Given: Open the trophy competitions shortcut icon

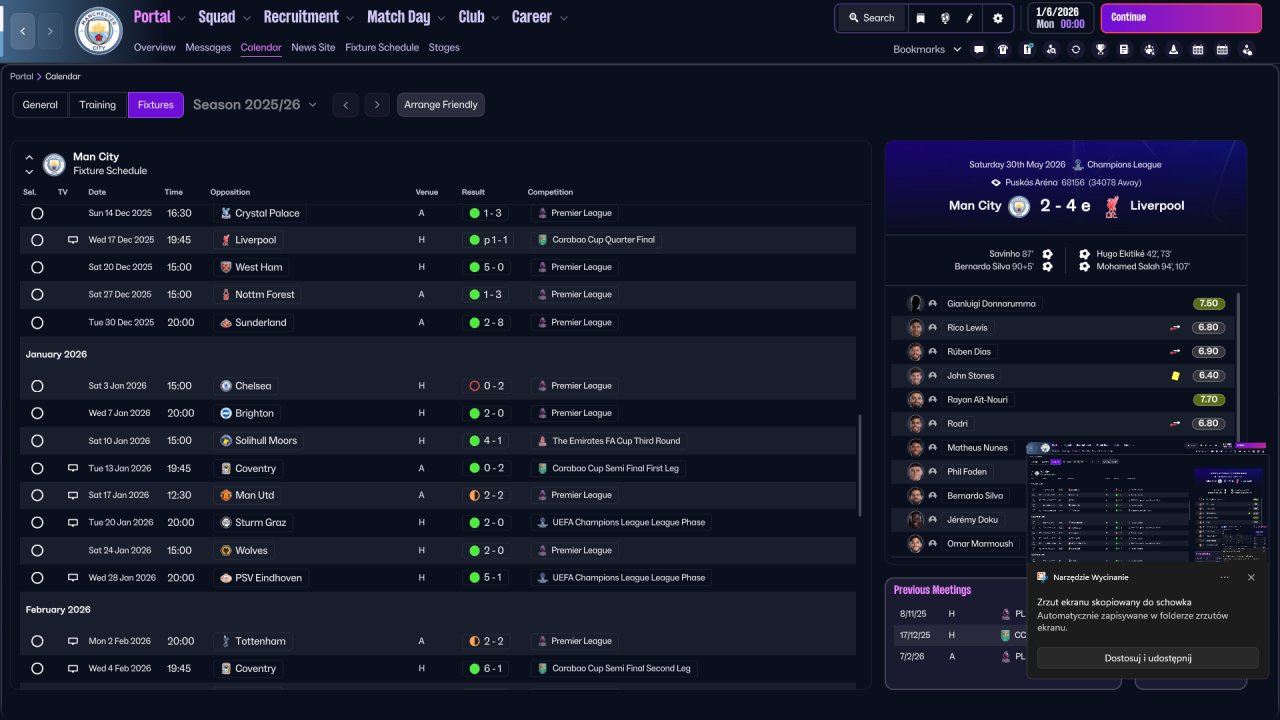Looking at the screenshot, I should 1100,49.
